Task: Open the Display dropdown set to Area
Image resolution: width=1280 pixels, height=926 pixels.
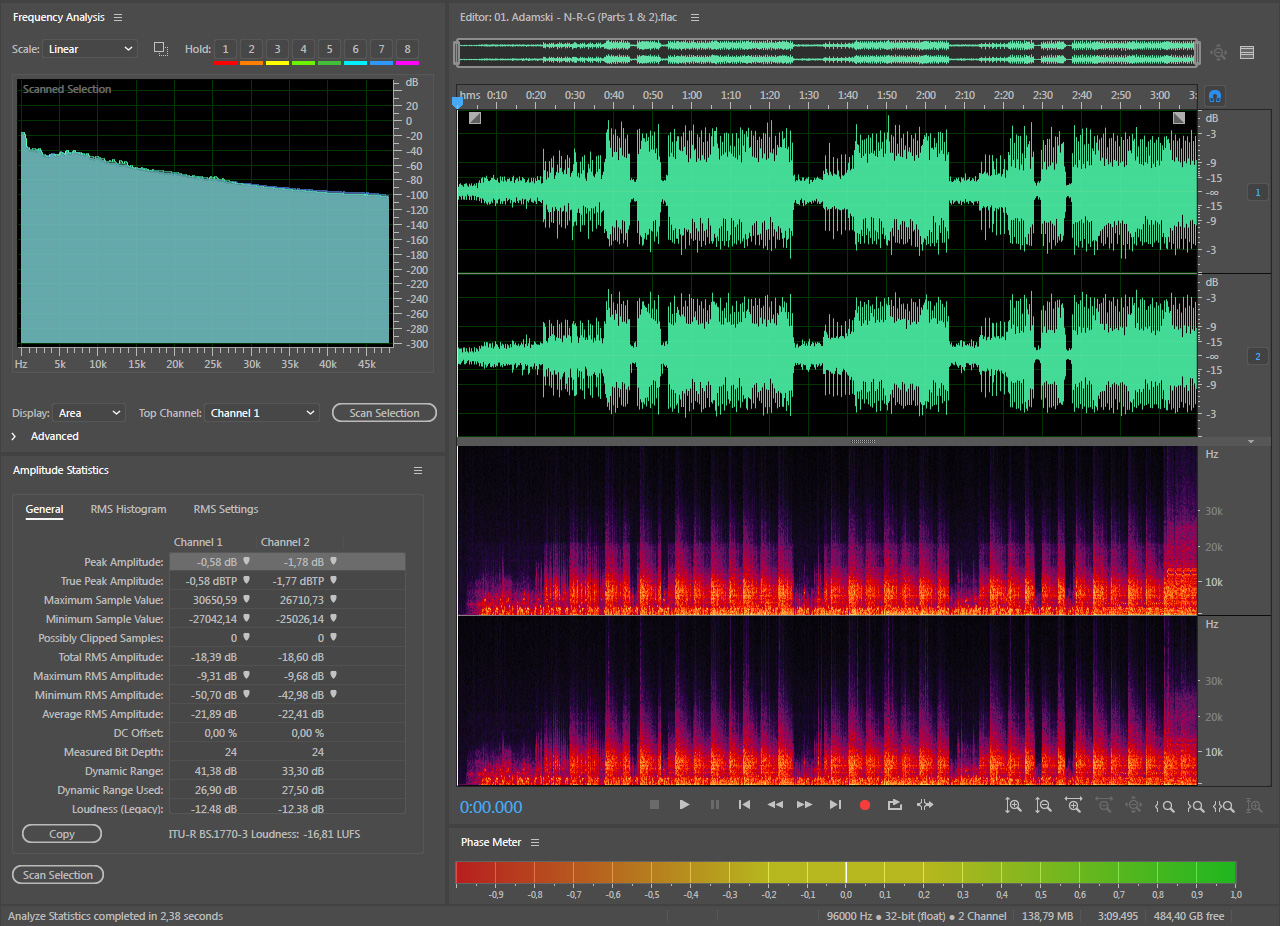Action: 89,413
